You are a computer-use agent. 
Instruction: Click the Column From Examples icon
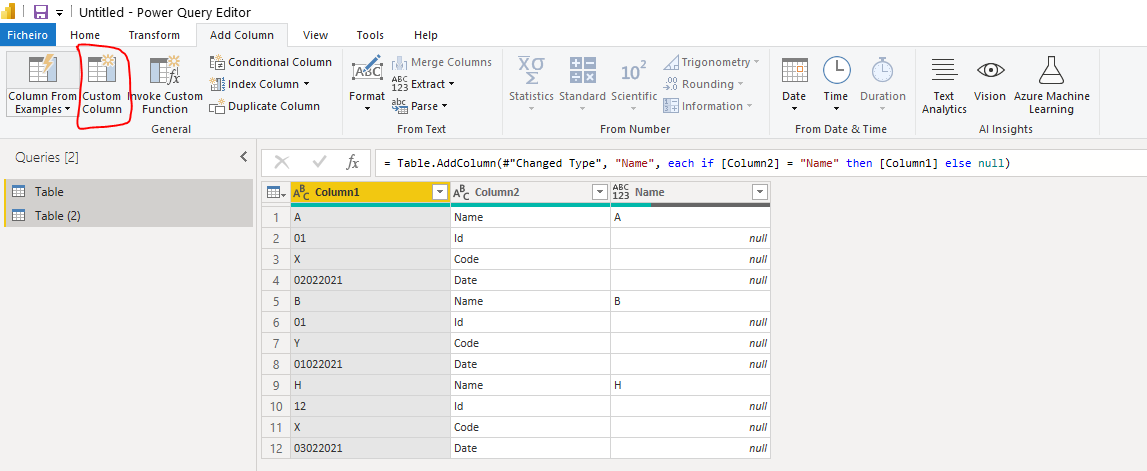pyautogui.click(x=42, y=69)
